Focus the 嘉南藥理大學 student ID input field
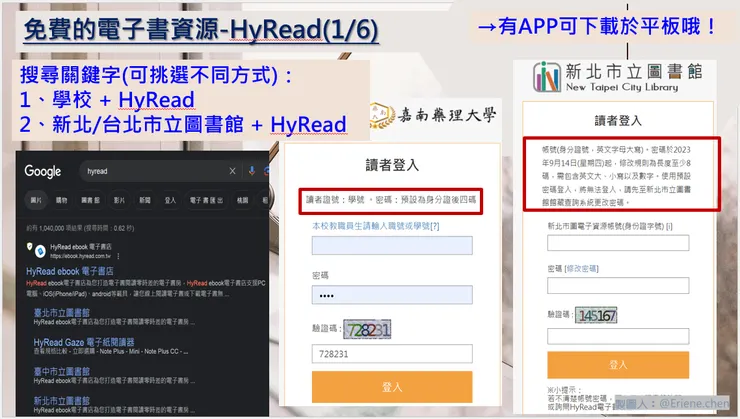The width and height of the screenshot is (740, 419). (392, 245)
